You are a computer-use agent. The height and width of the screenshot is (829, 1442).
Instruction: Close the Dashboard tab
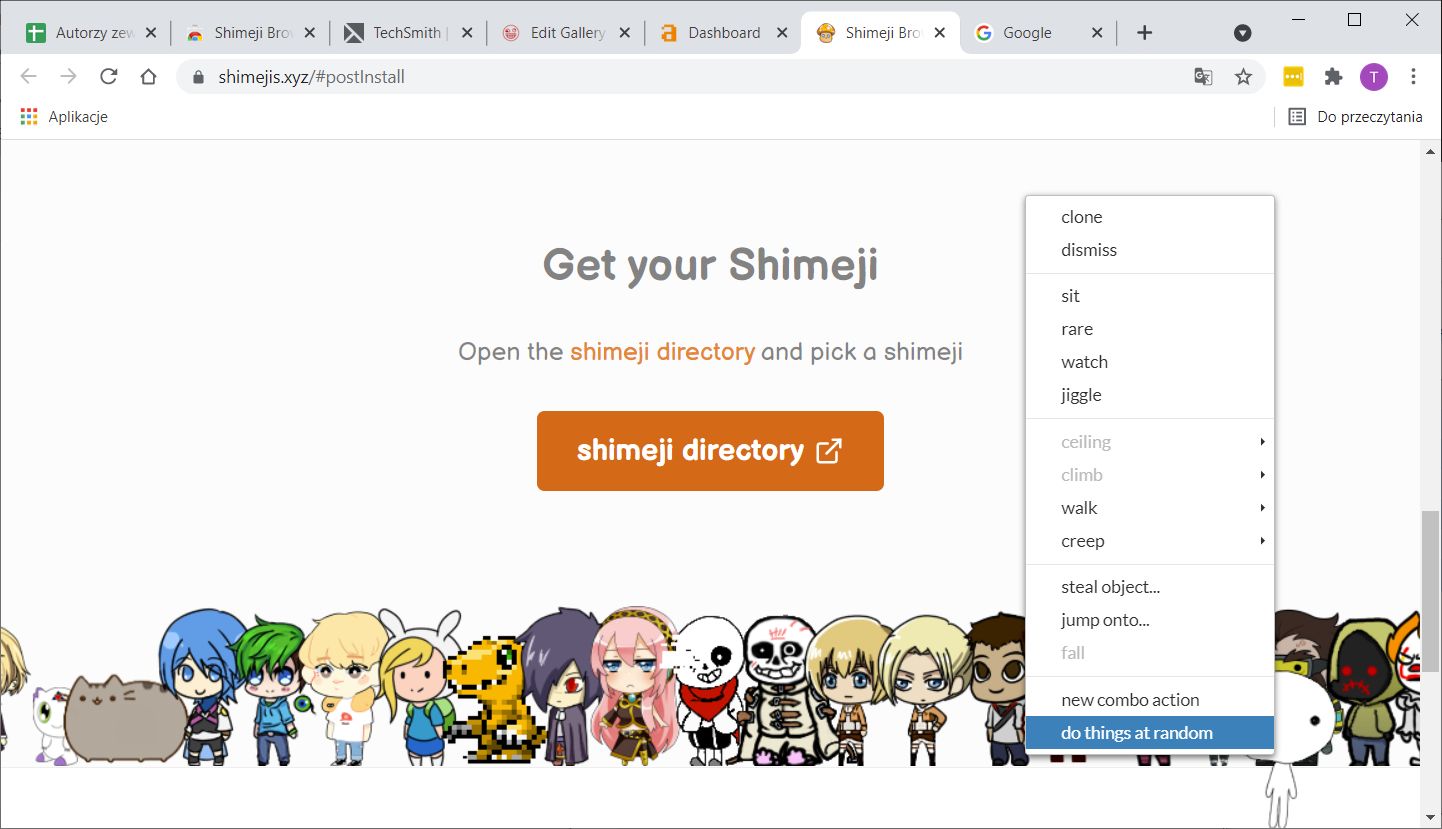[783, 33]
